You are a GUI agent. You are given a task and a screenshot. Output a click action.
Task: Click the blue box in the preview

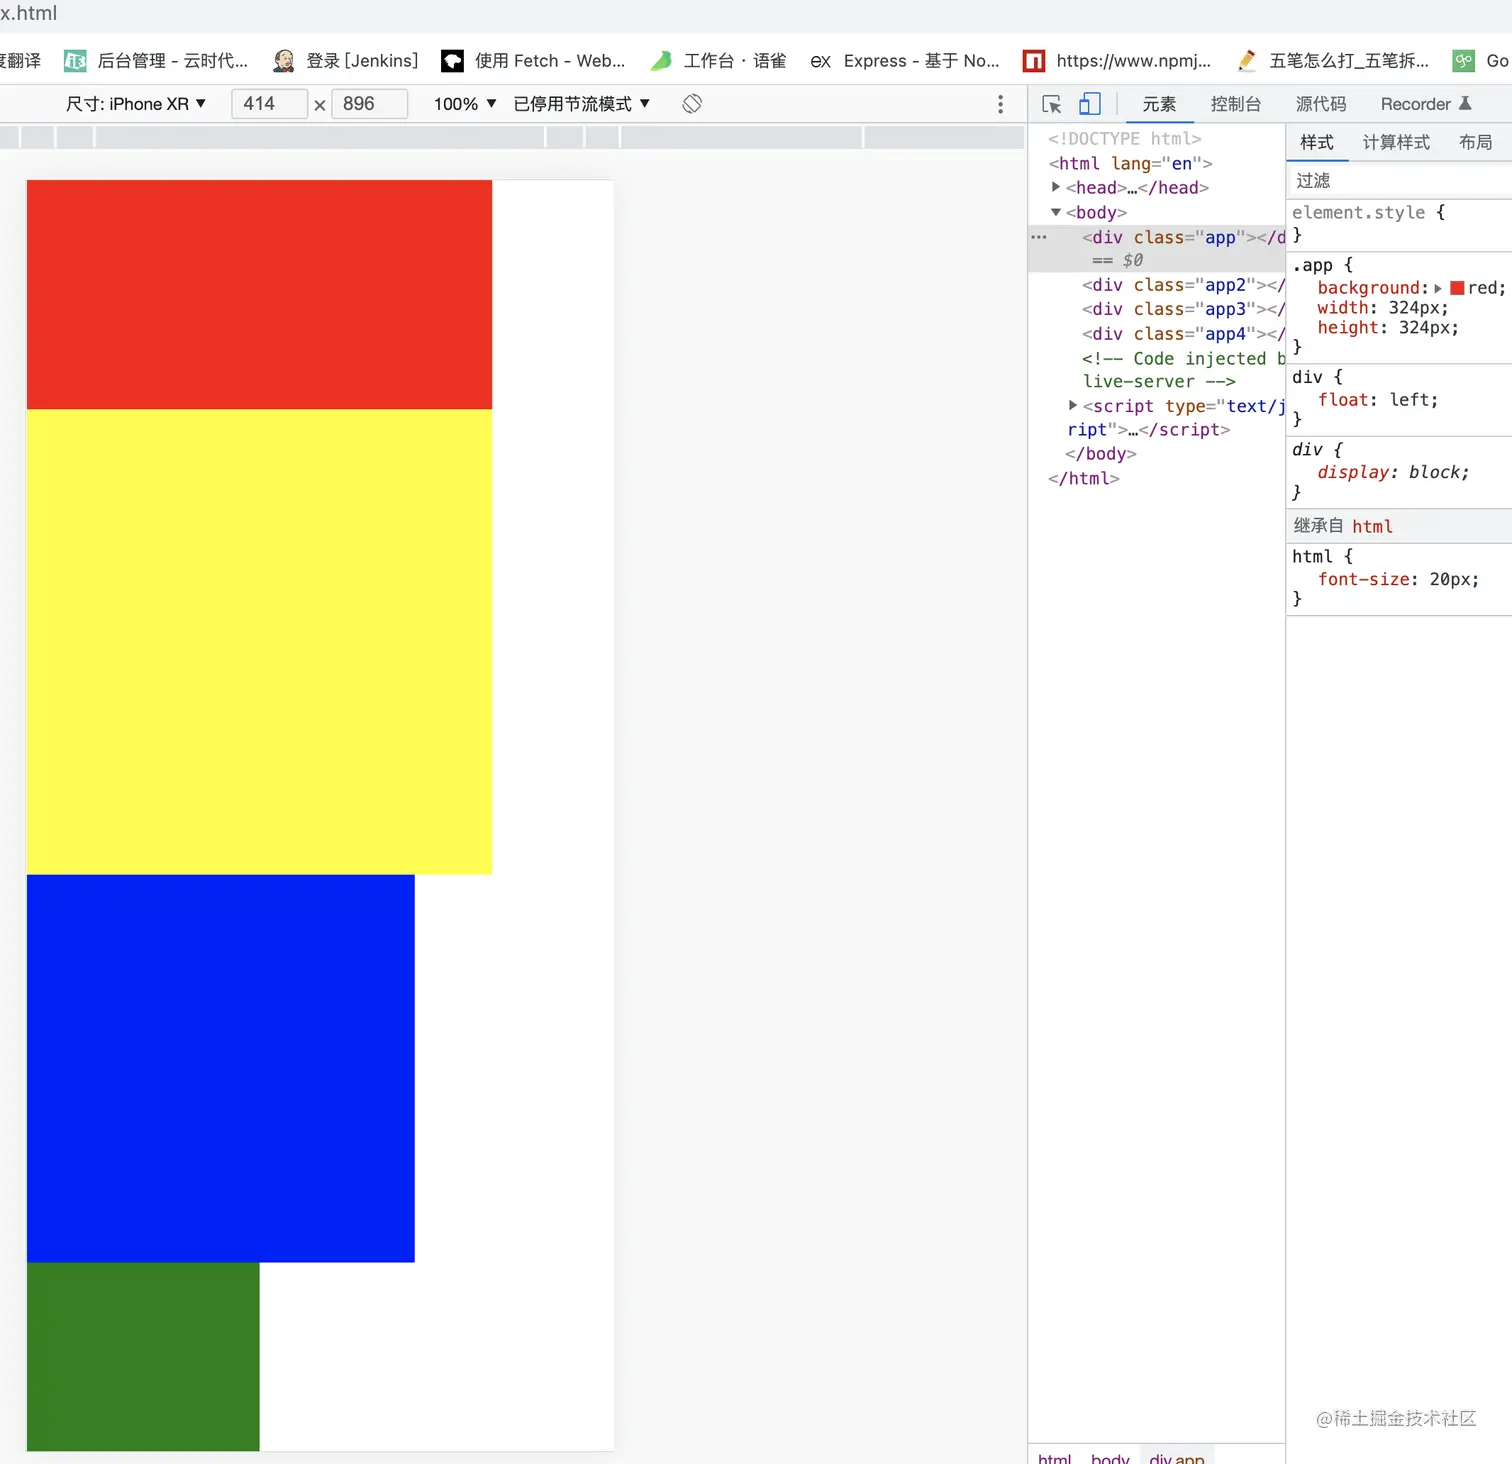[x=221, y=1069]
